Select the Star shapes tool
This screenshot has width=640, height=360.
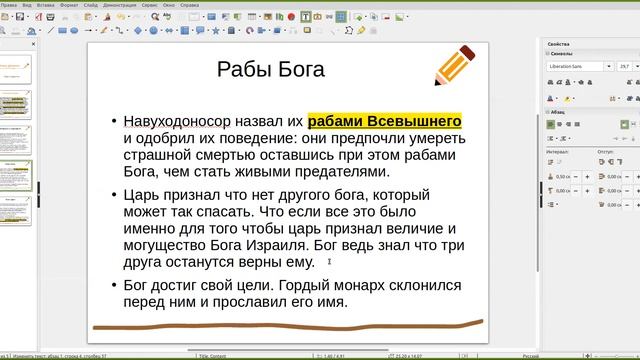pos(216,31)
